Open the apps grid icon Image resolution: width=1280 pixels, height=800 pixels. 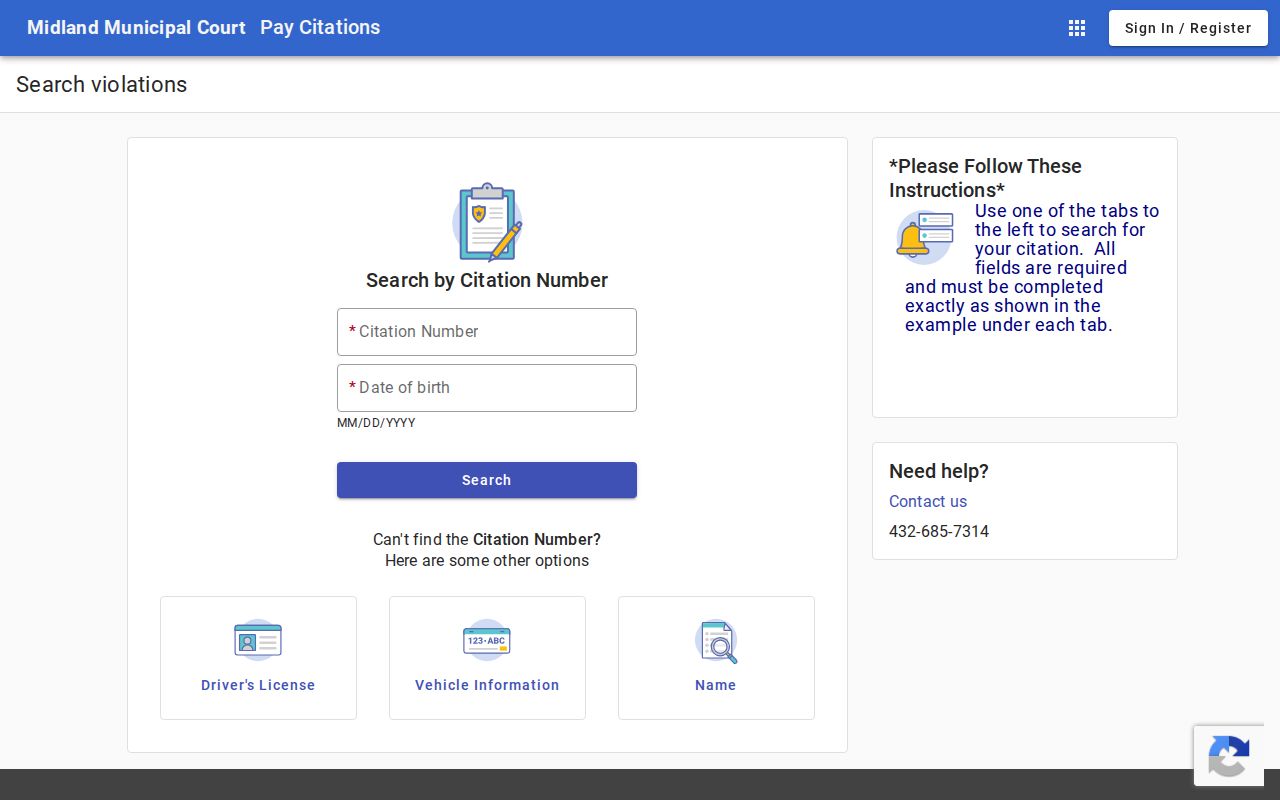click(x=1077, y=28)
